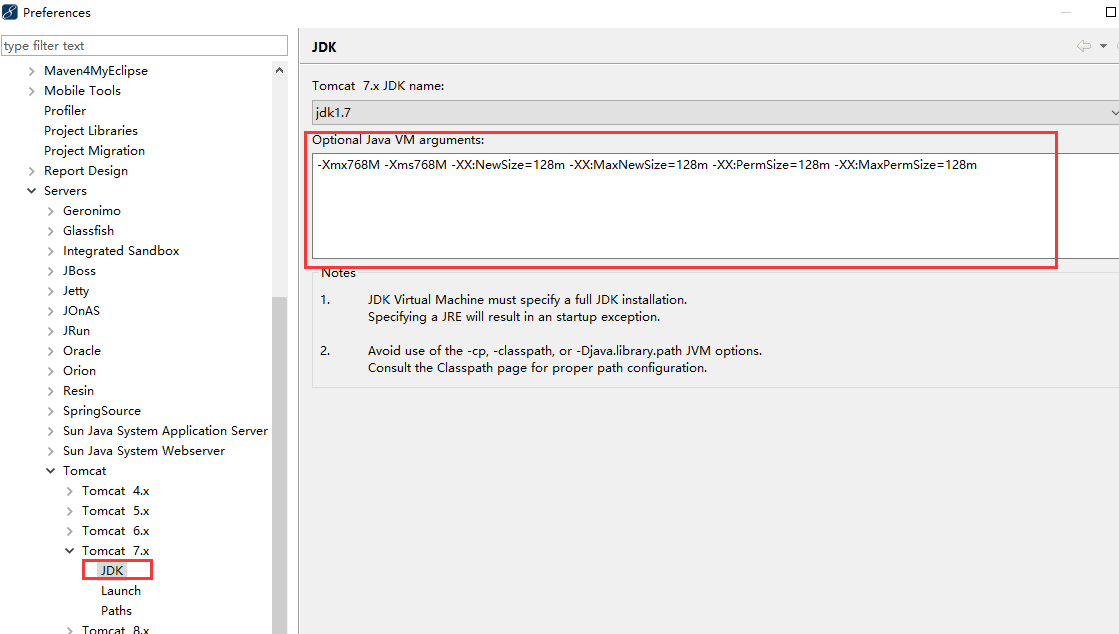
Task: Select Mobile Tools in the tree
Action: pos(82,91)
